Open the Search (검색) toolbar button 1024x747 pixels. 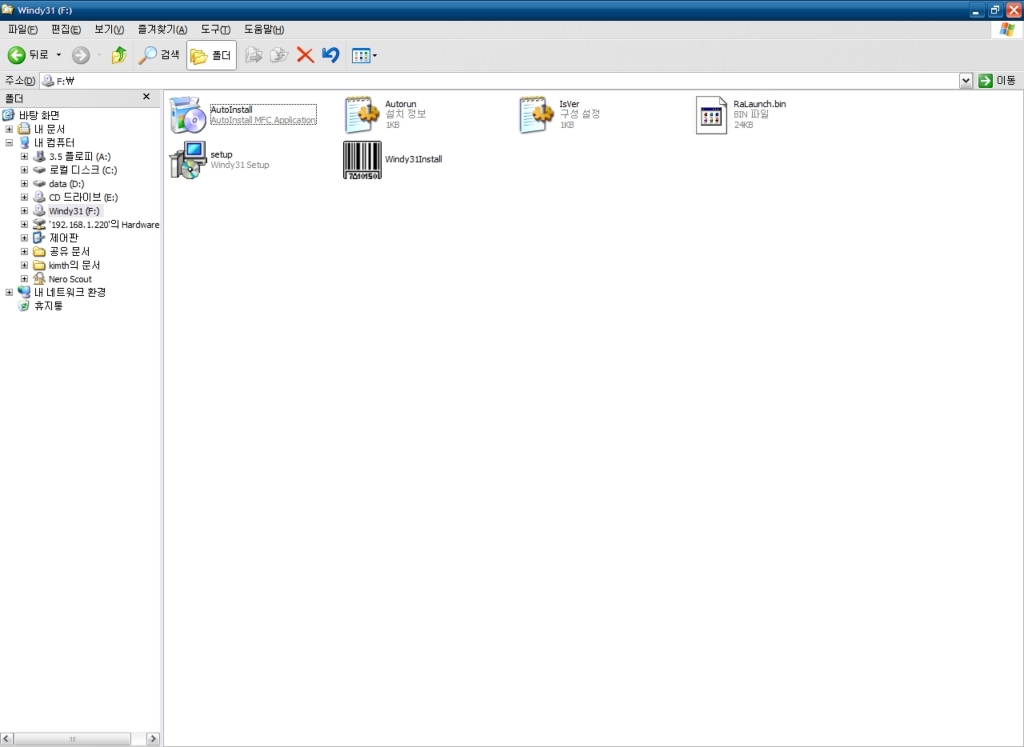point(159,56)
